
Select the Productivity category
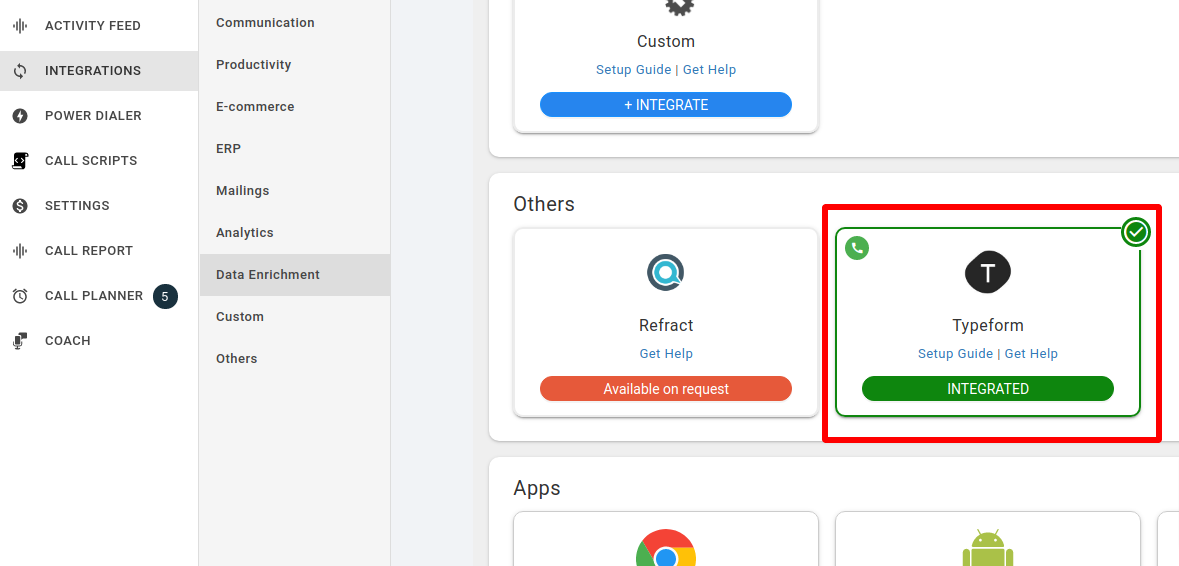[x=295, y=65]
